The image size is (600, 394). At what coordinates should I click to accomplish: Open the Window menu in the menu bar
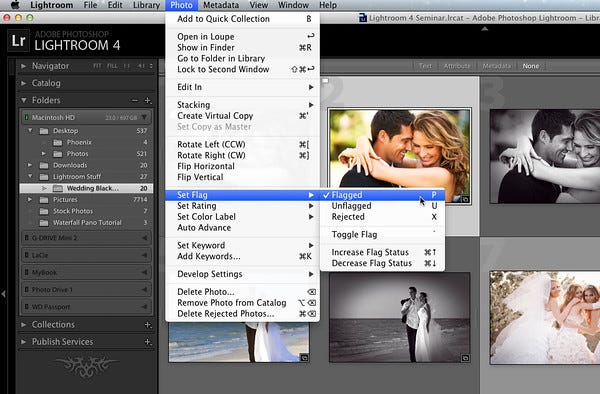pos(293,5)
